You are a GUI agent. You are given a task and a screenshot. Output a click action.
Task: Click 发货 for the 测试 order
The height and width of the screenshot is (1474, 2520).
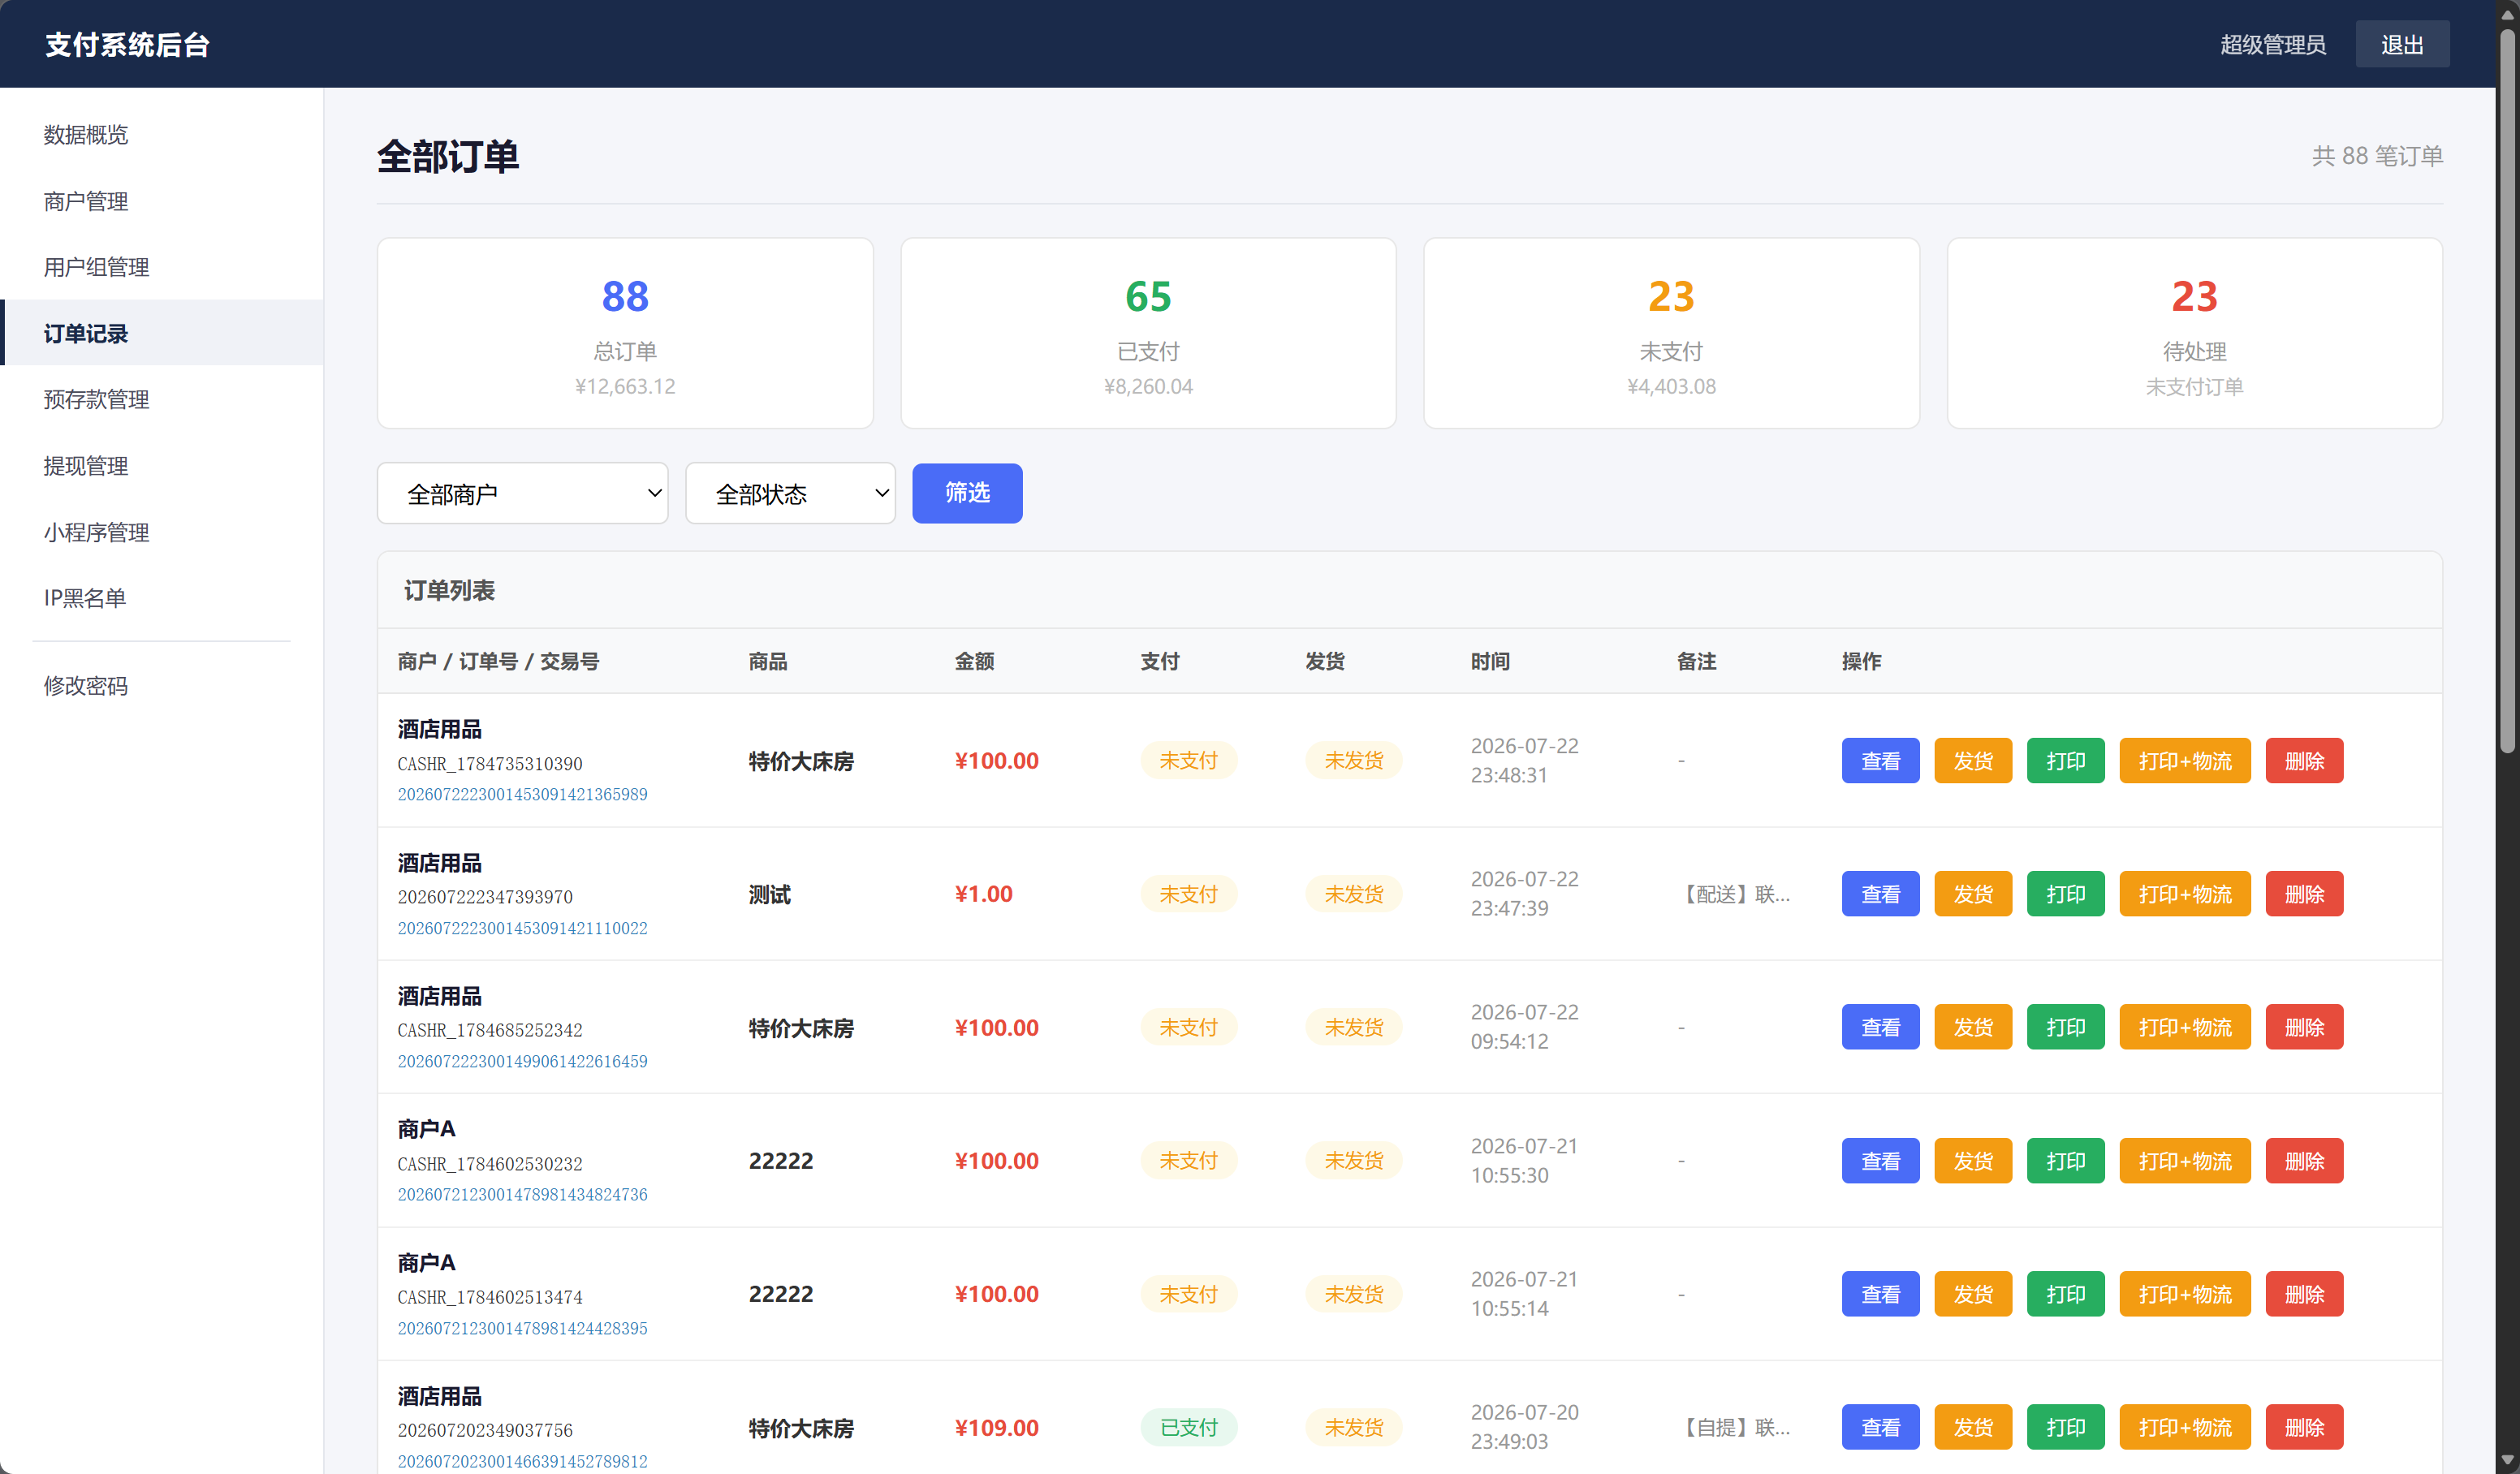1973,894
